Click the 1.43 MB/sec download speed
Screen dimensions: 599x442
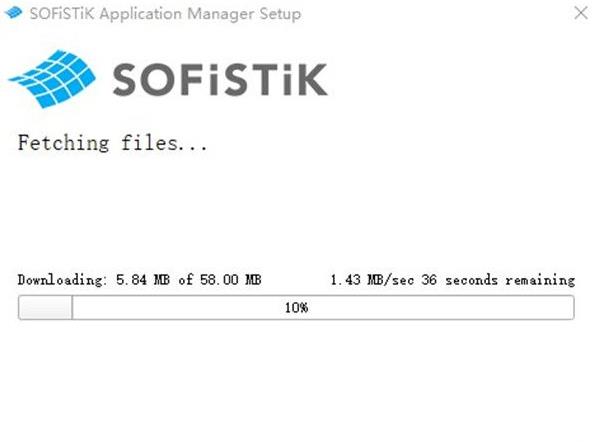coord(372,280)
